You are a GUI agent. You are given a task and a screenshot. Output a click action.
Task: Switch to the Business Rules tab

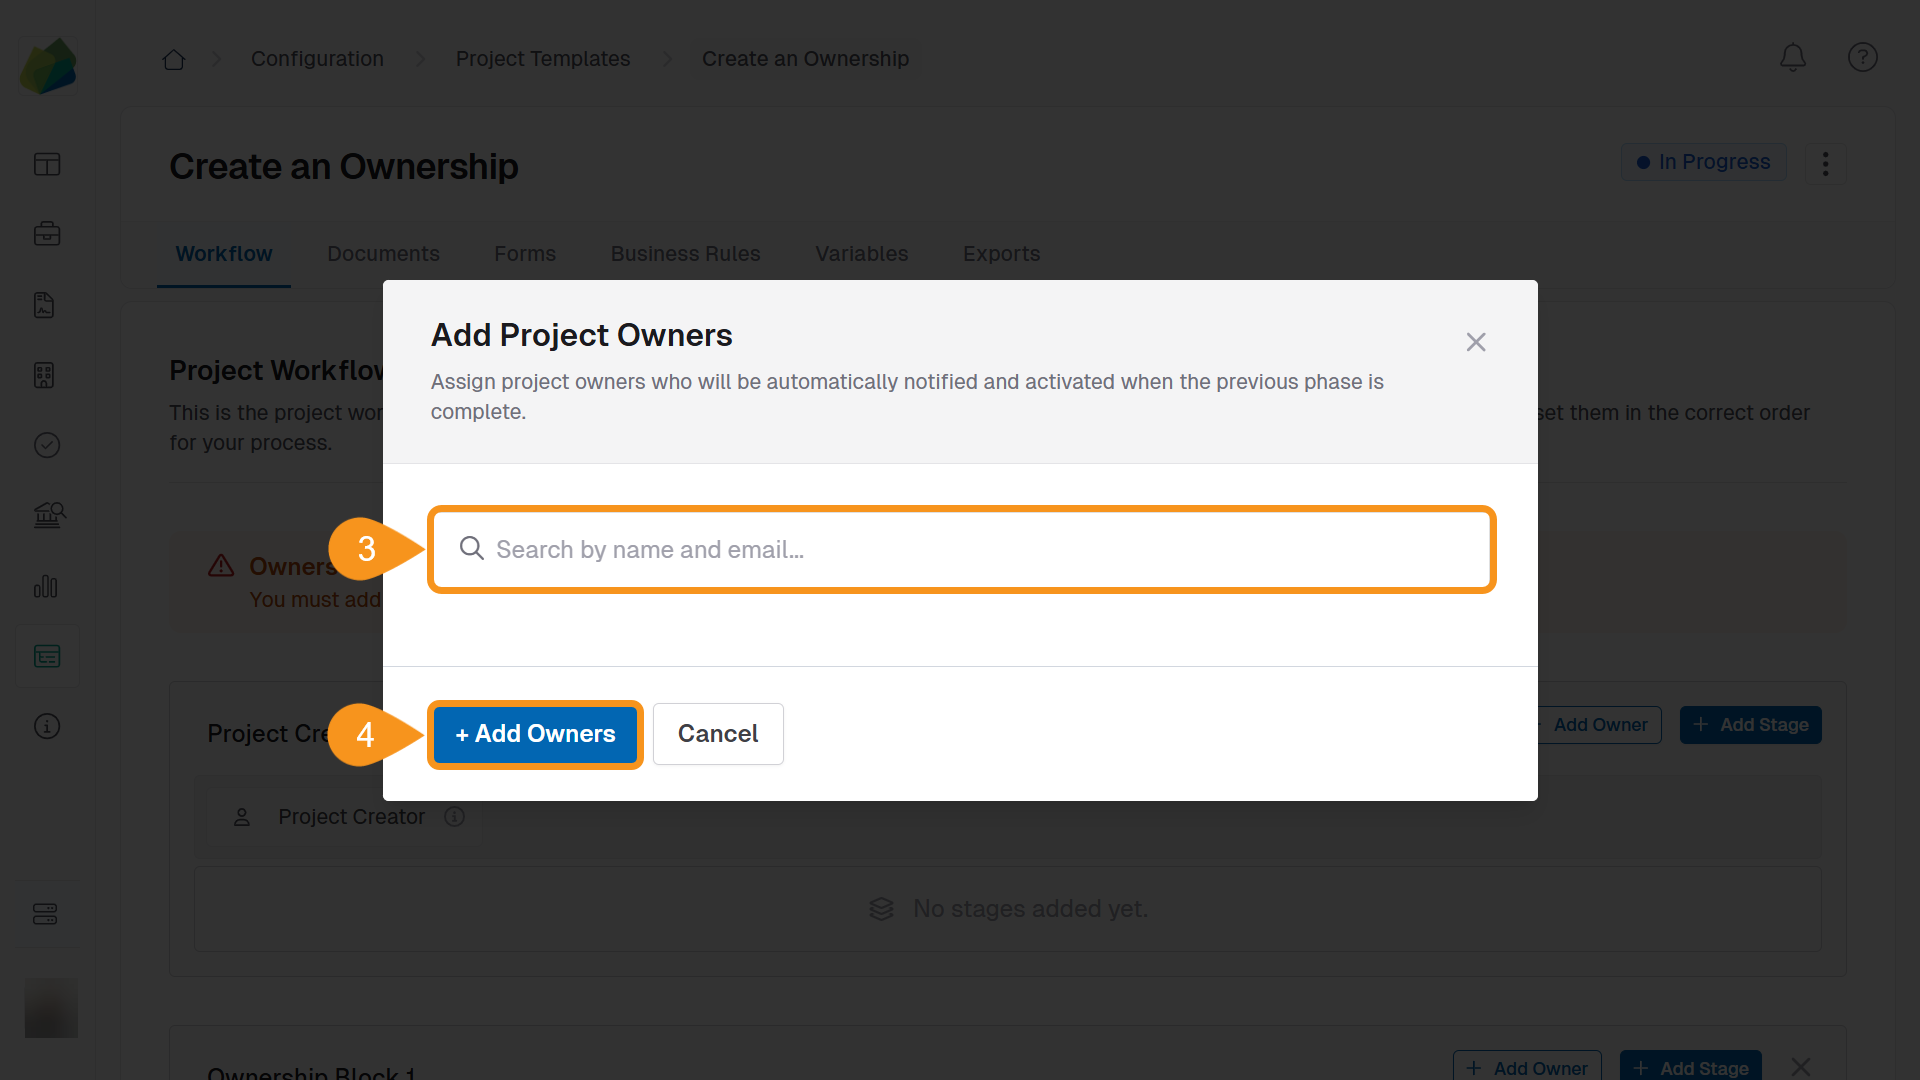(x=685, y=254)
